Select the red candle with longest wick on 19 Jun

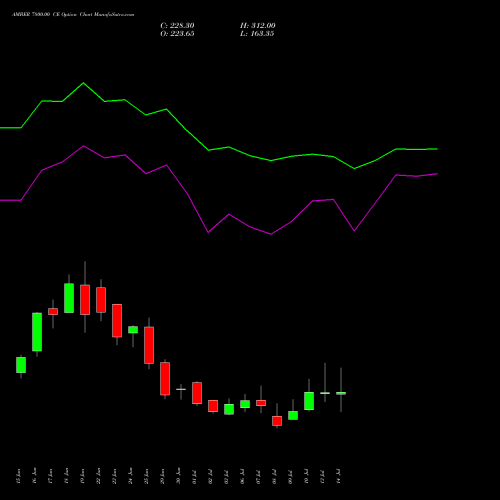pos(85,300)
